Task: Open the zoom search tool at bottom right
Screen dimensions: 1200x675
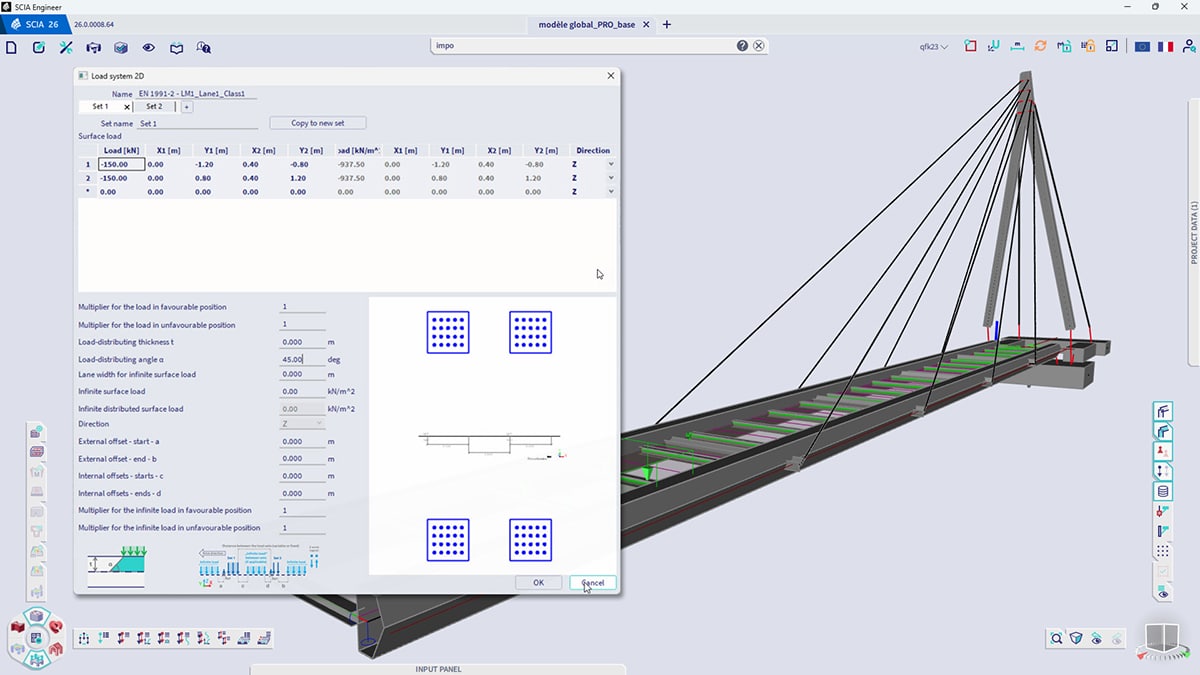Action: click(1057, 638)
